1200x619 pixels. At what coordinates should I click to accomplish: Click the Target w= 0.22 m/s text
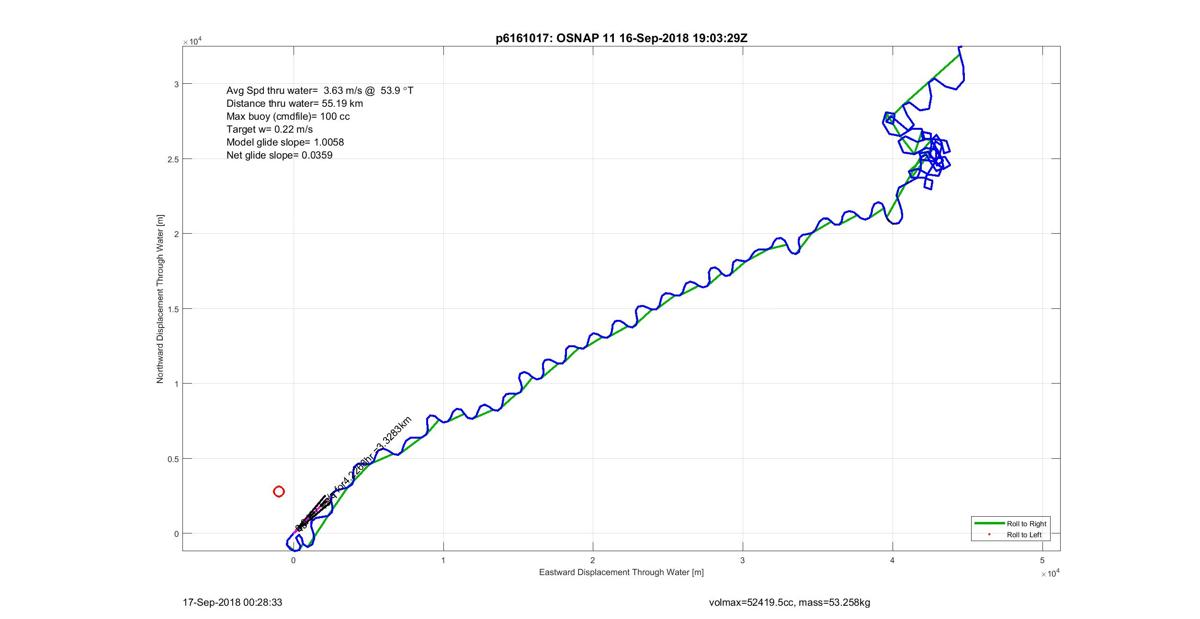coord(269,129)
